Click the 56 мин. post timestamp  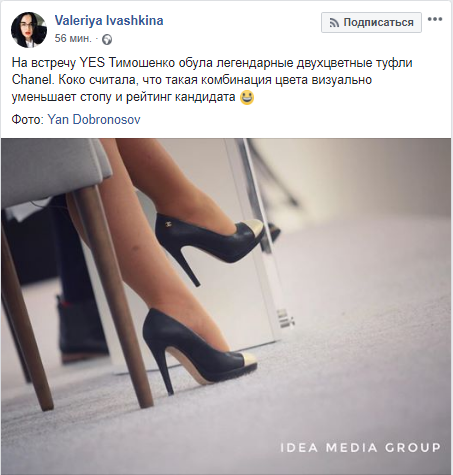[x=73, y=38]
